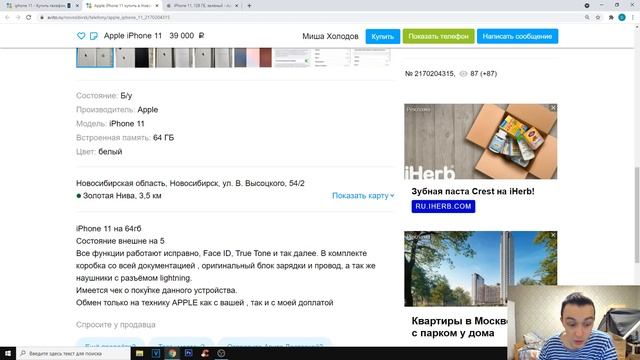
Task: Select second photo thumbnail with black phone
Action: pos(134,58)
